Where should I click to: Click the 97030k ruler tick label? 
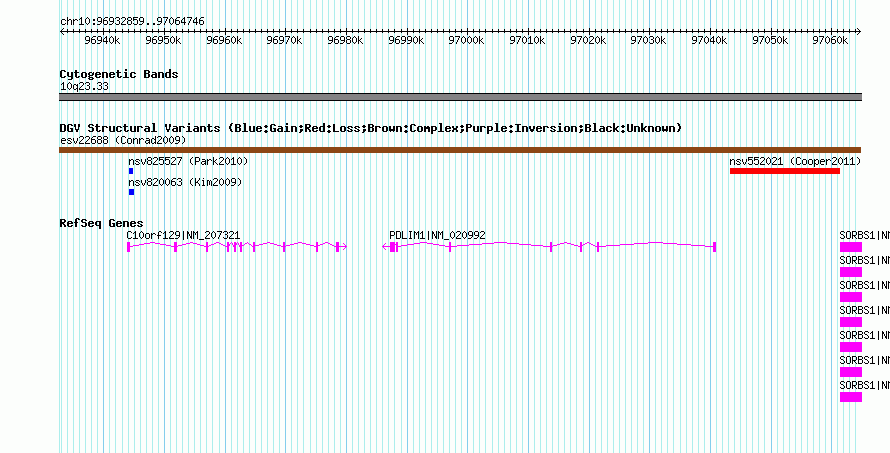click(x=649, y=41)
